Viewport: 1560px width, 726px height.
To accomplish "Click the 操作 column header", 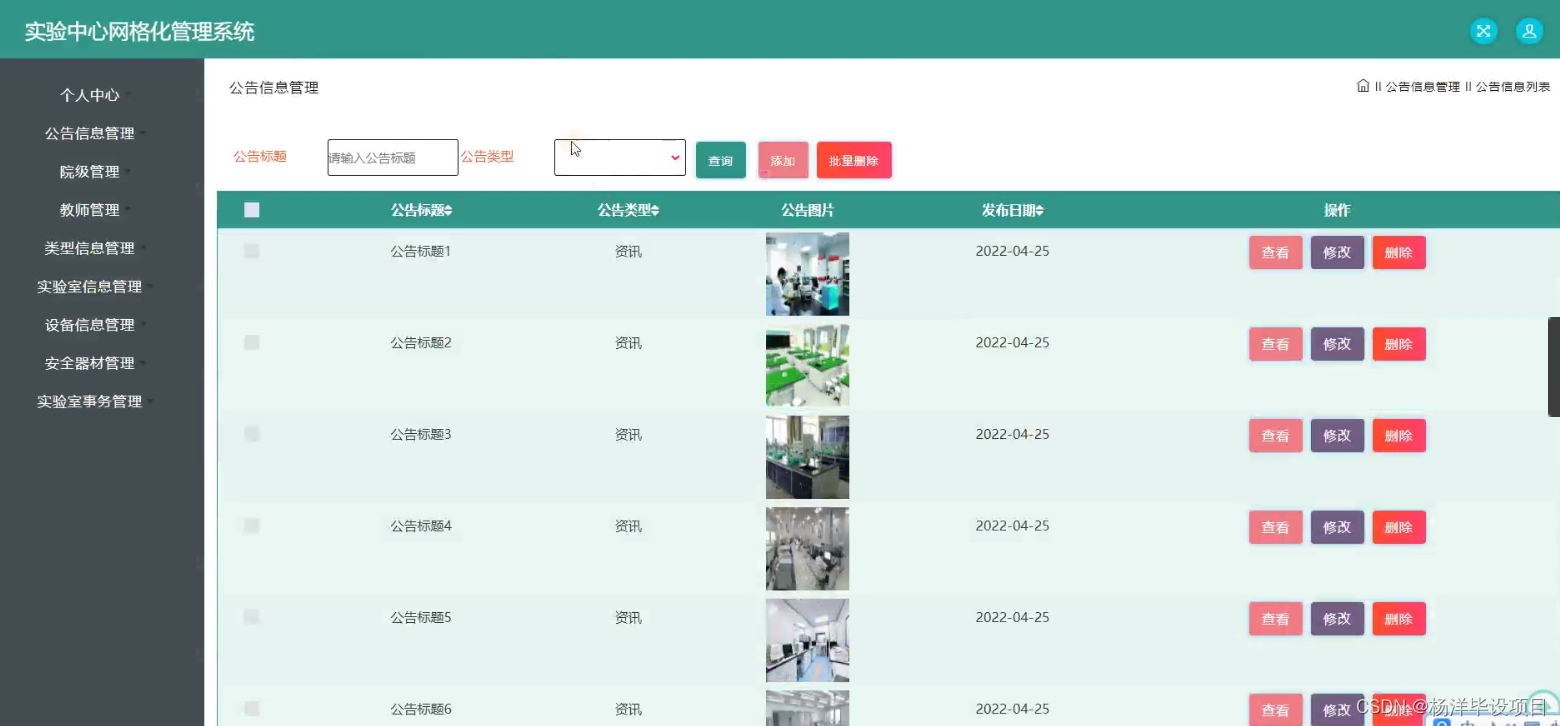I will click(x=1337, y=210).
